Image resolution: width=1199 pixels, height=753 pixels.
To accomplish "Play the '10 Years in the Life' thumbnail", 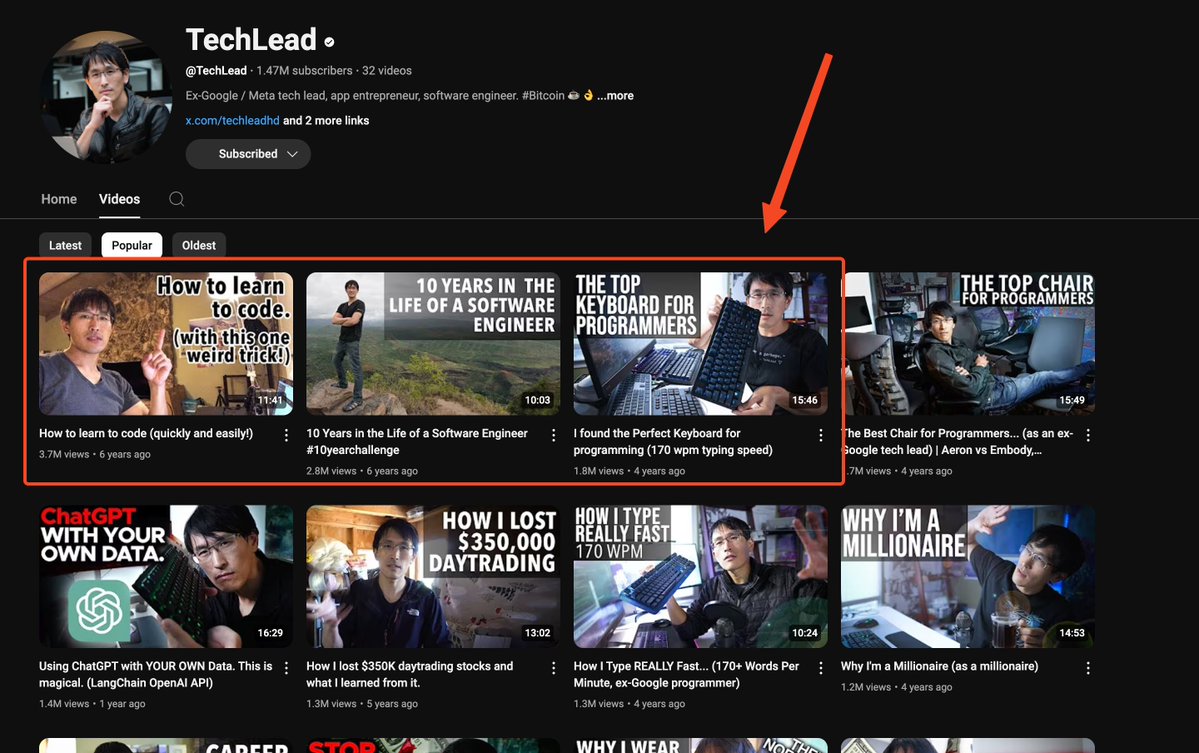I will (434, 344).
